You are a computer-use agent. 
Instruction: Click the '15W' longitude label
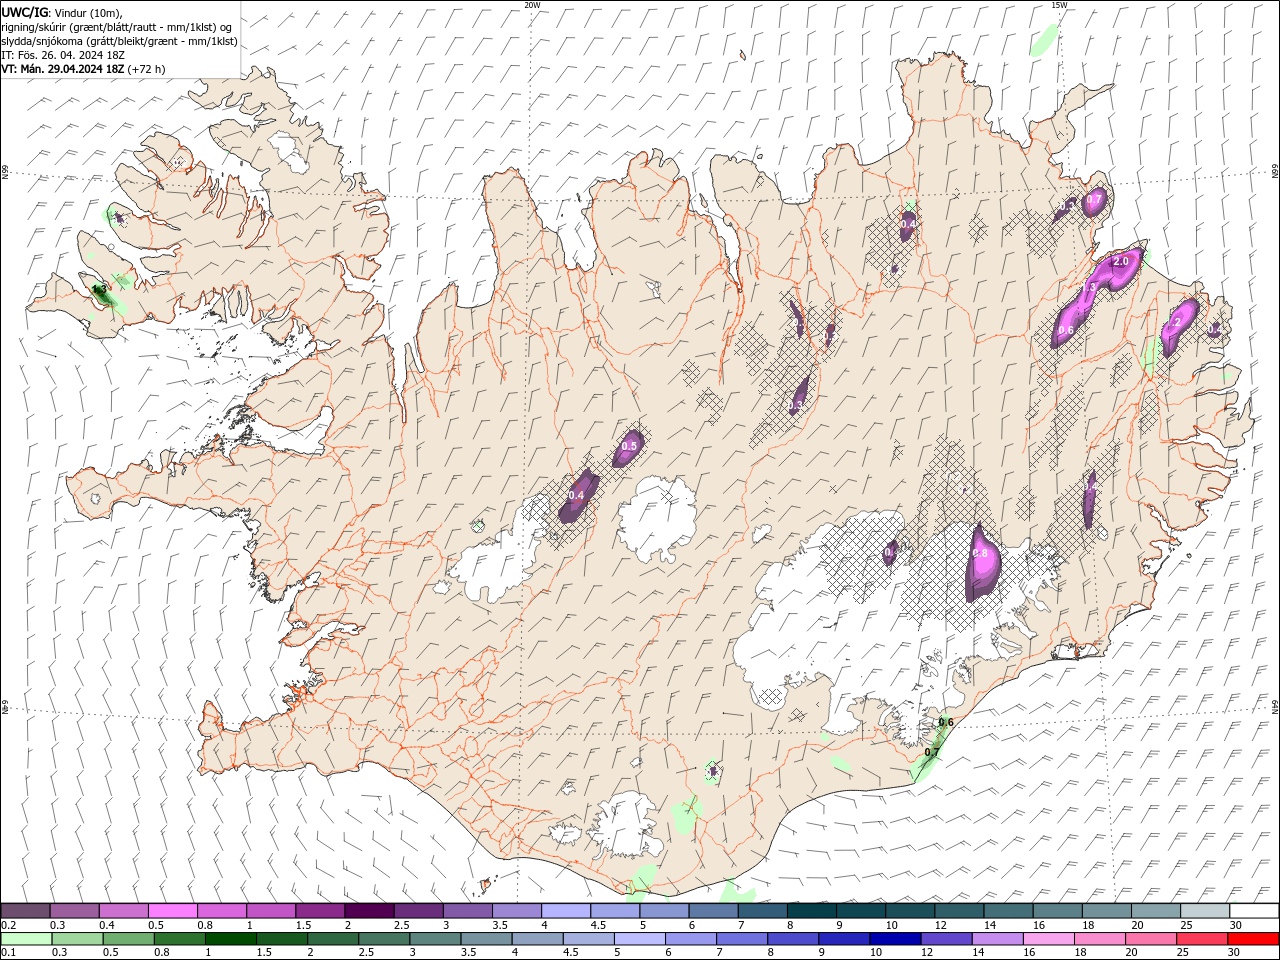pos(1058,5)
